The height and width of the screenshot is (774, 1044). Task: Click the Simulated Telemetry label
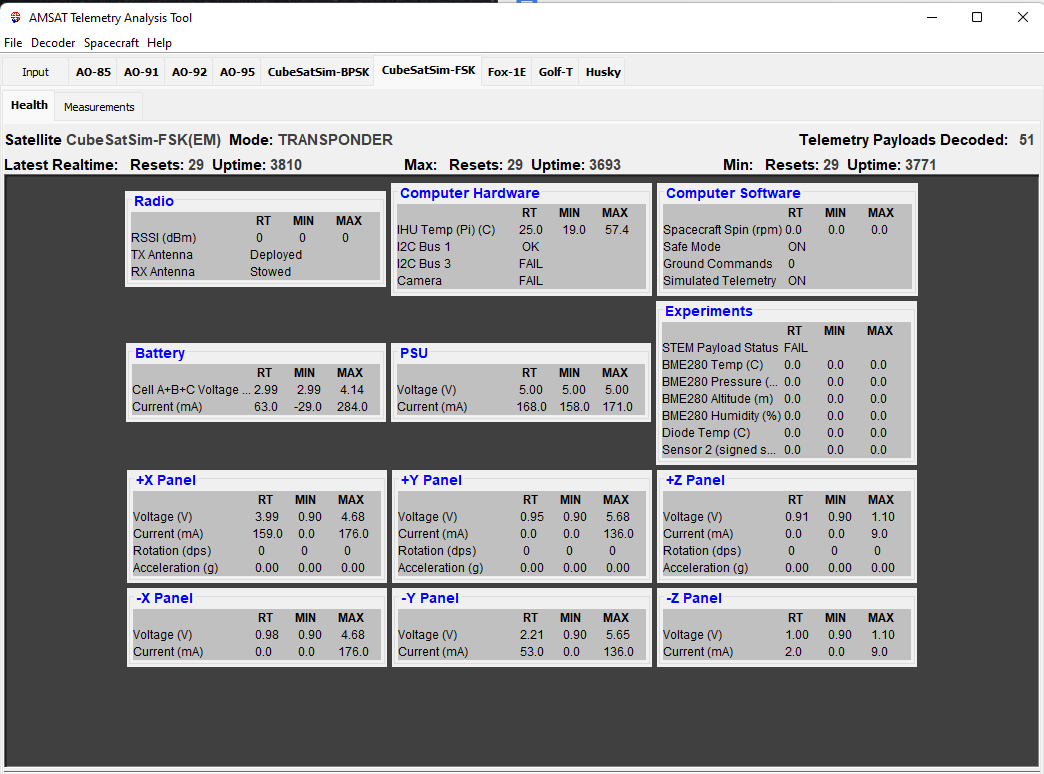click(719, 280)
